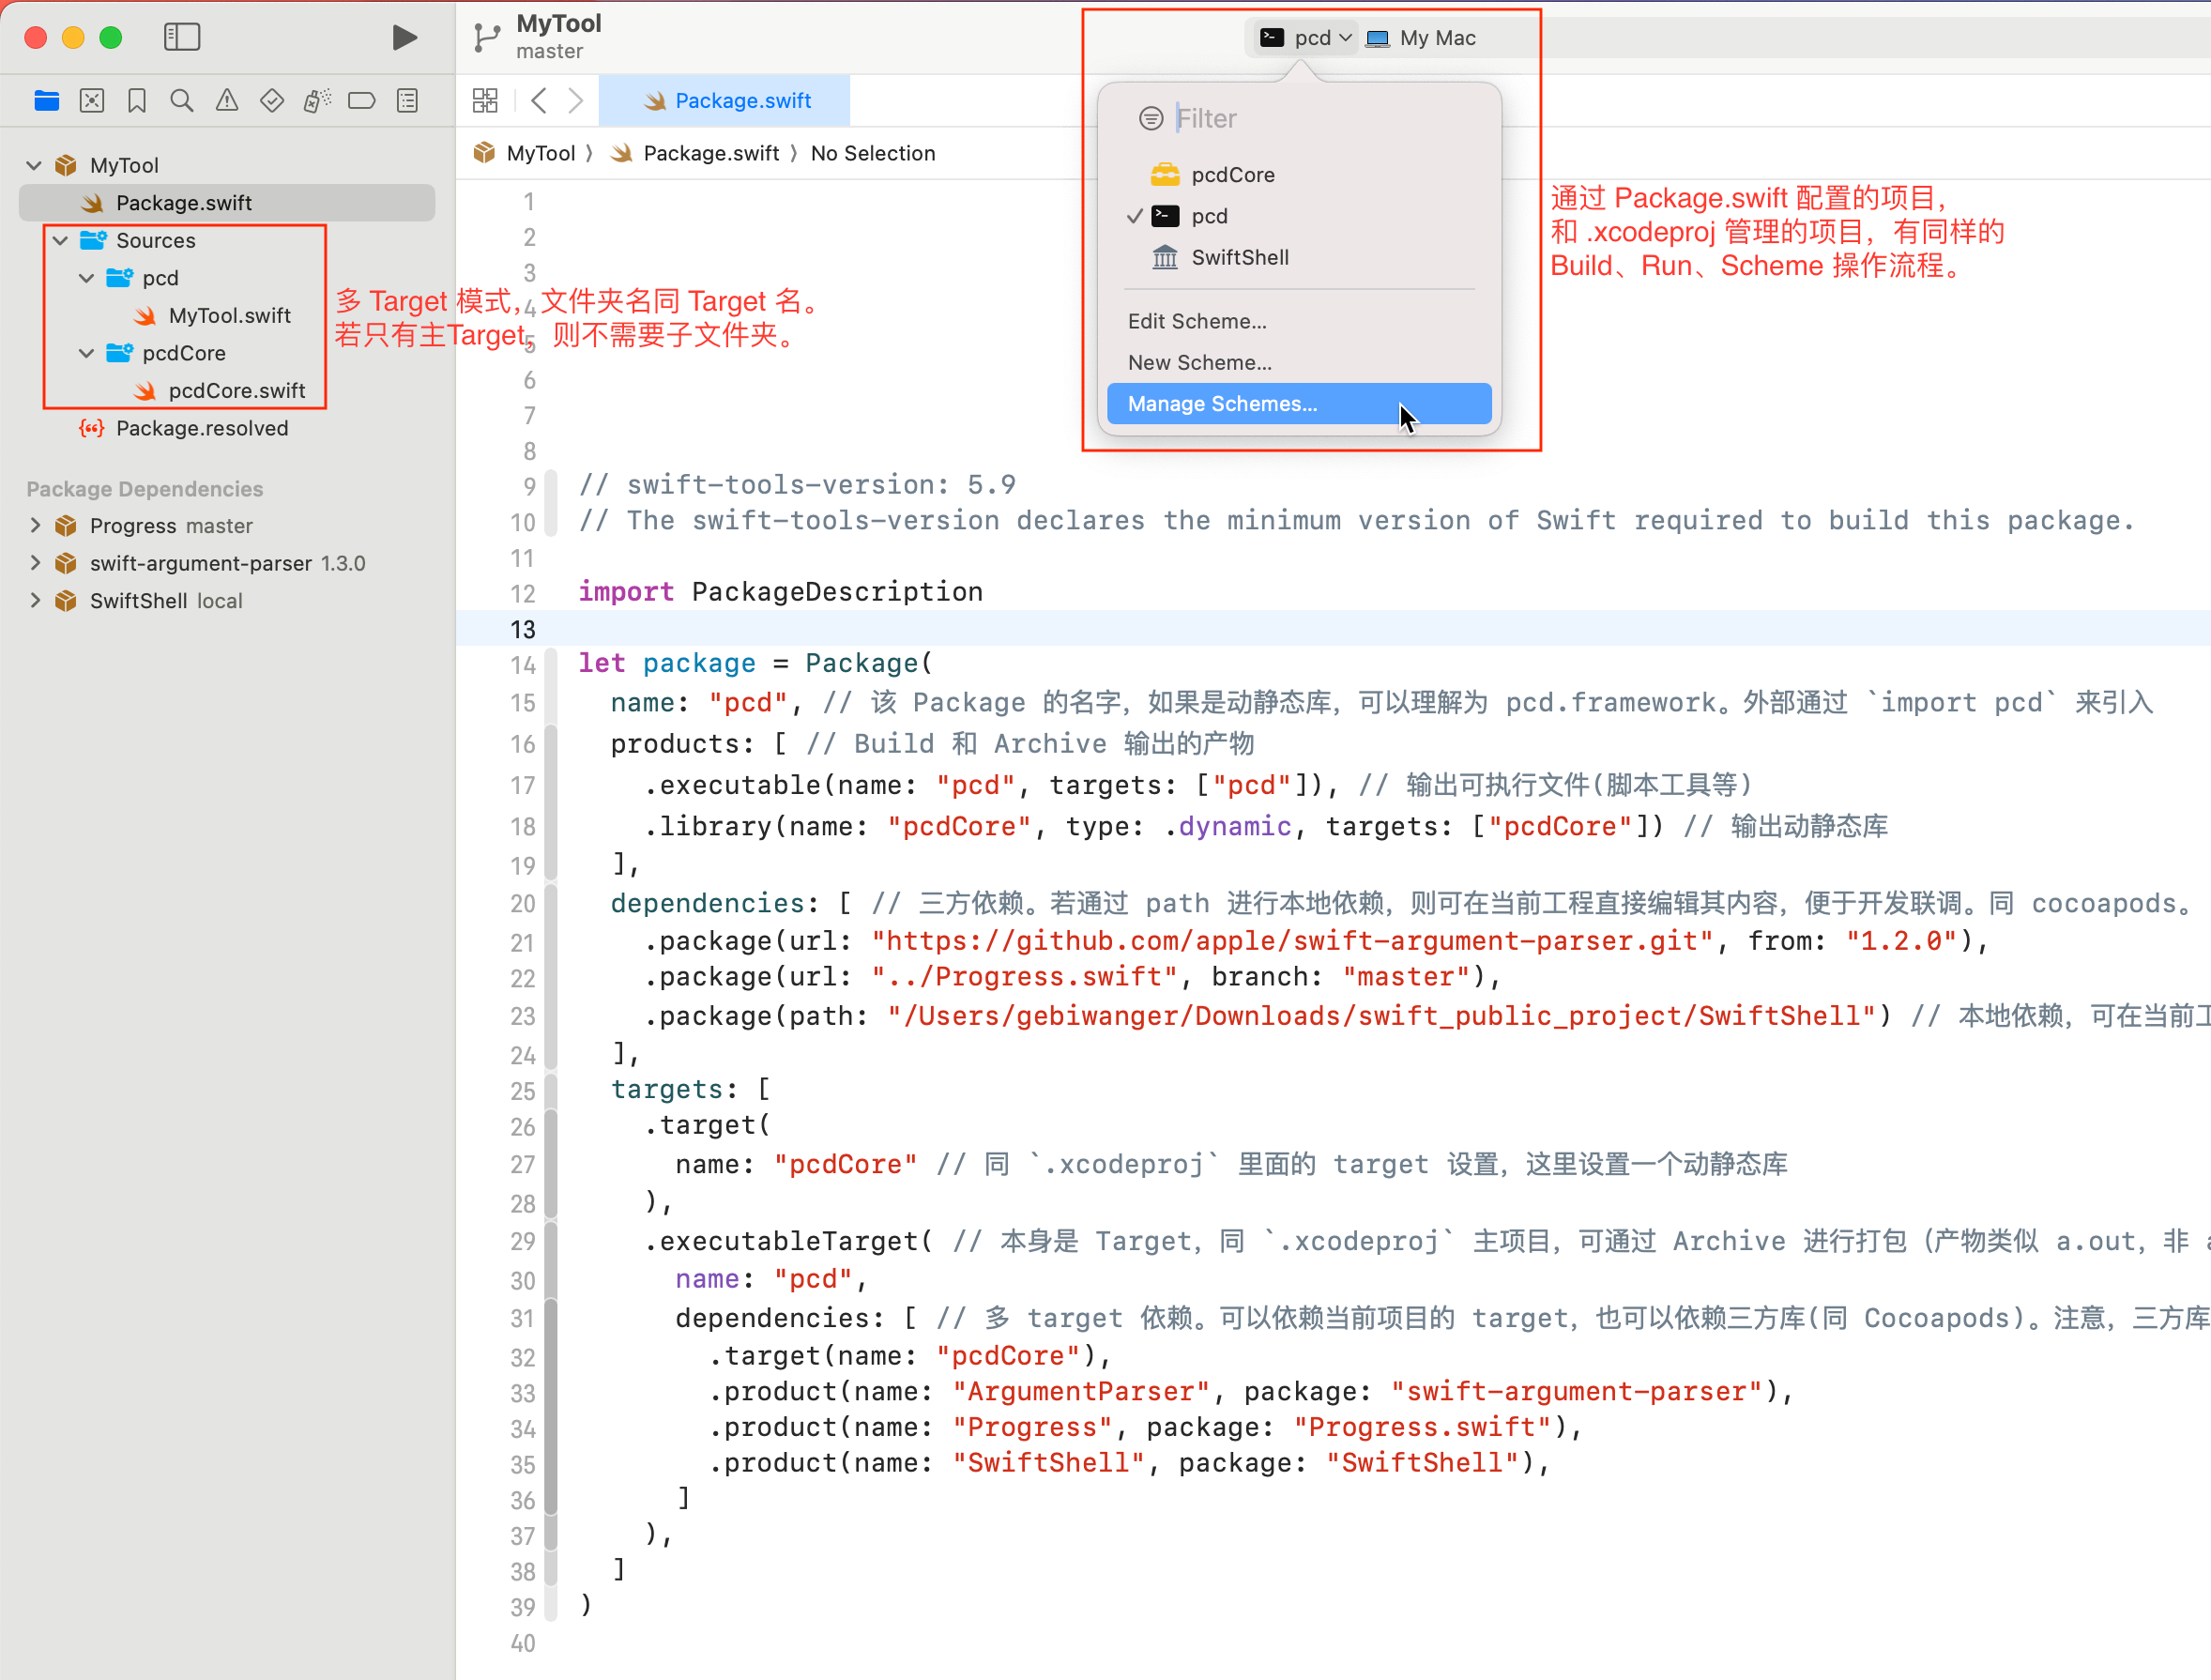Select Manage Schemes… menu item
The image size is (2211, 1680).
pyautogui.click(x=1299, y=404)
